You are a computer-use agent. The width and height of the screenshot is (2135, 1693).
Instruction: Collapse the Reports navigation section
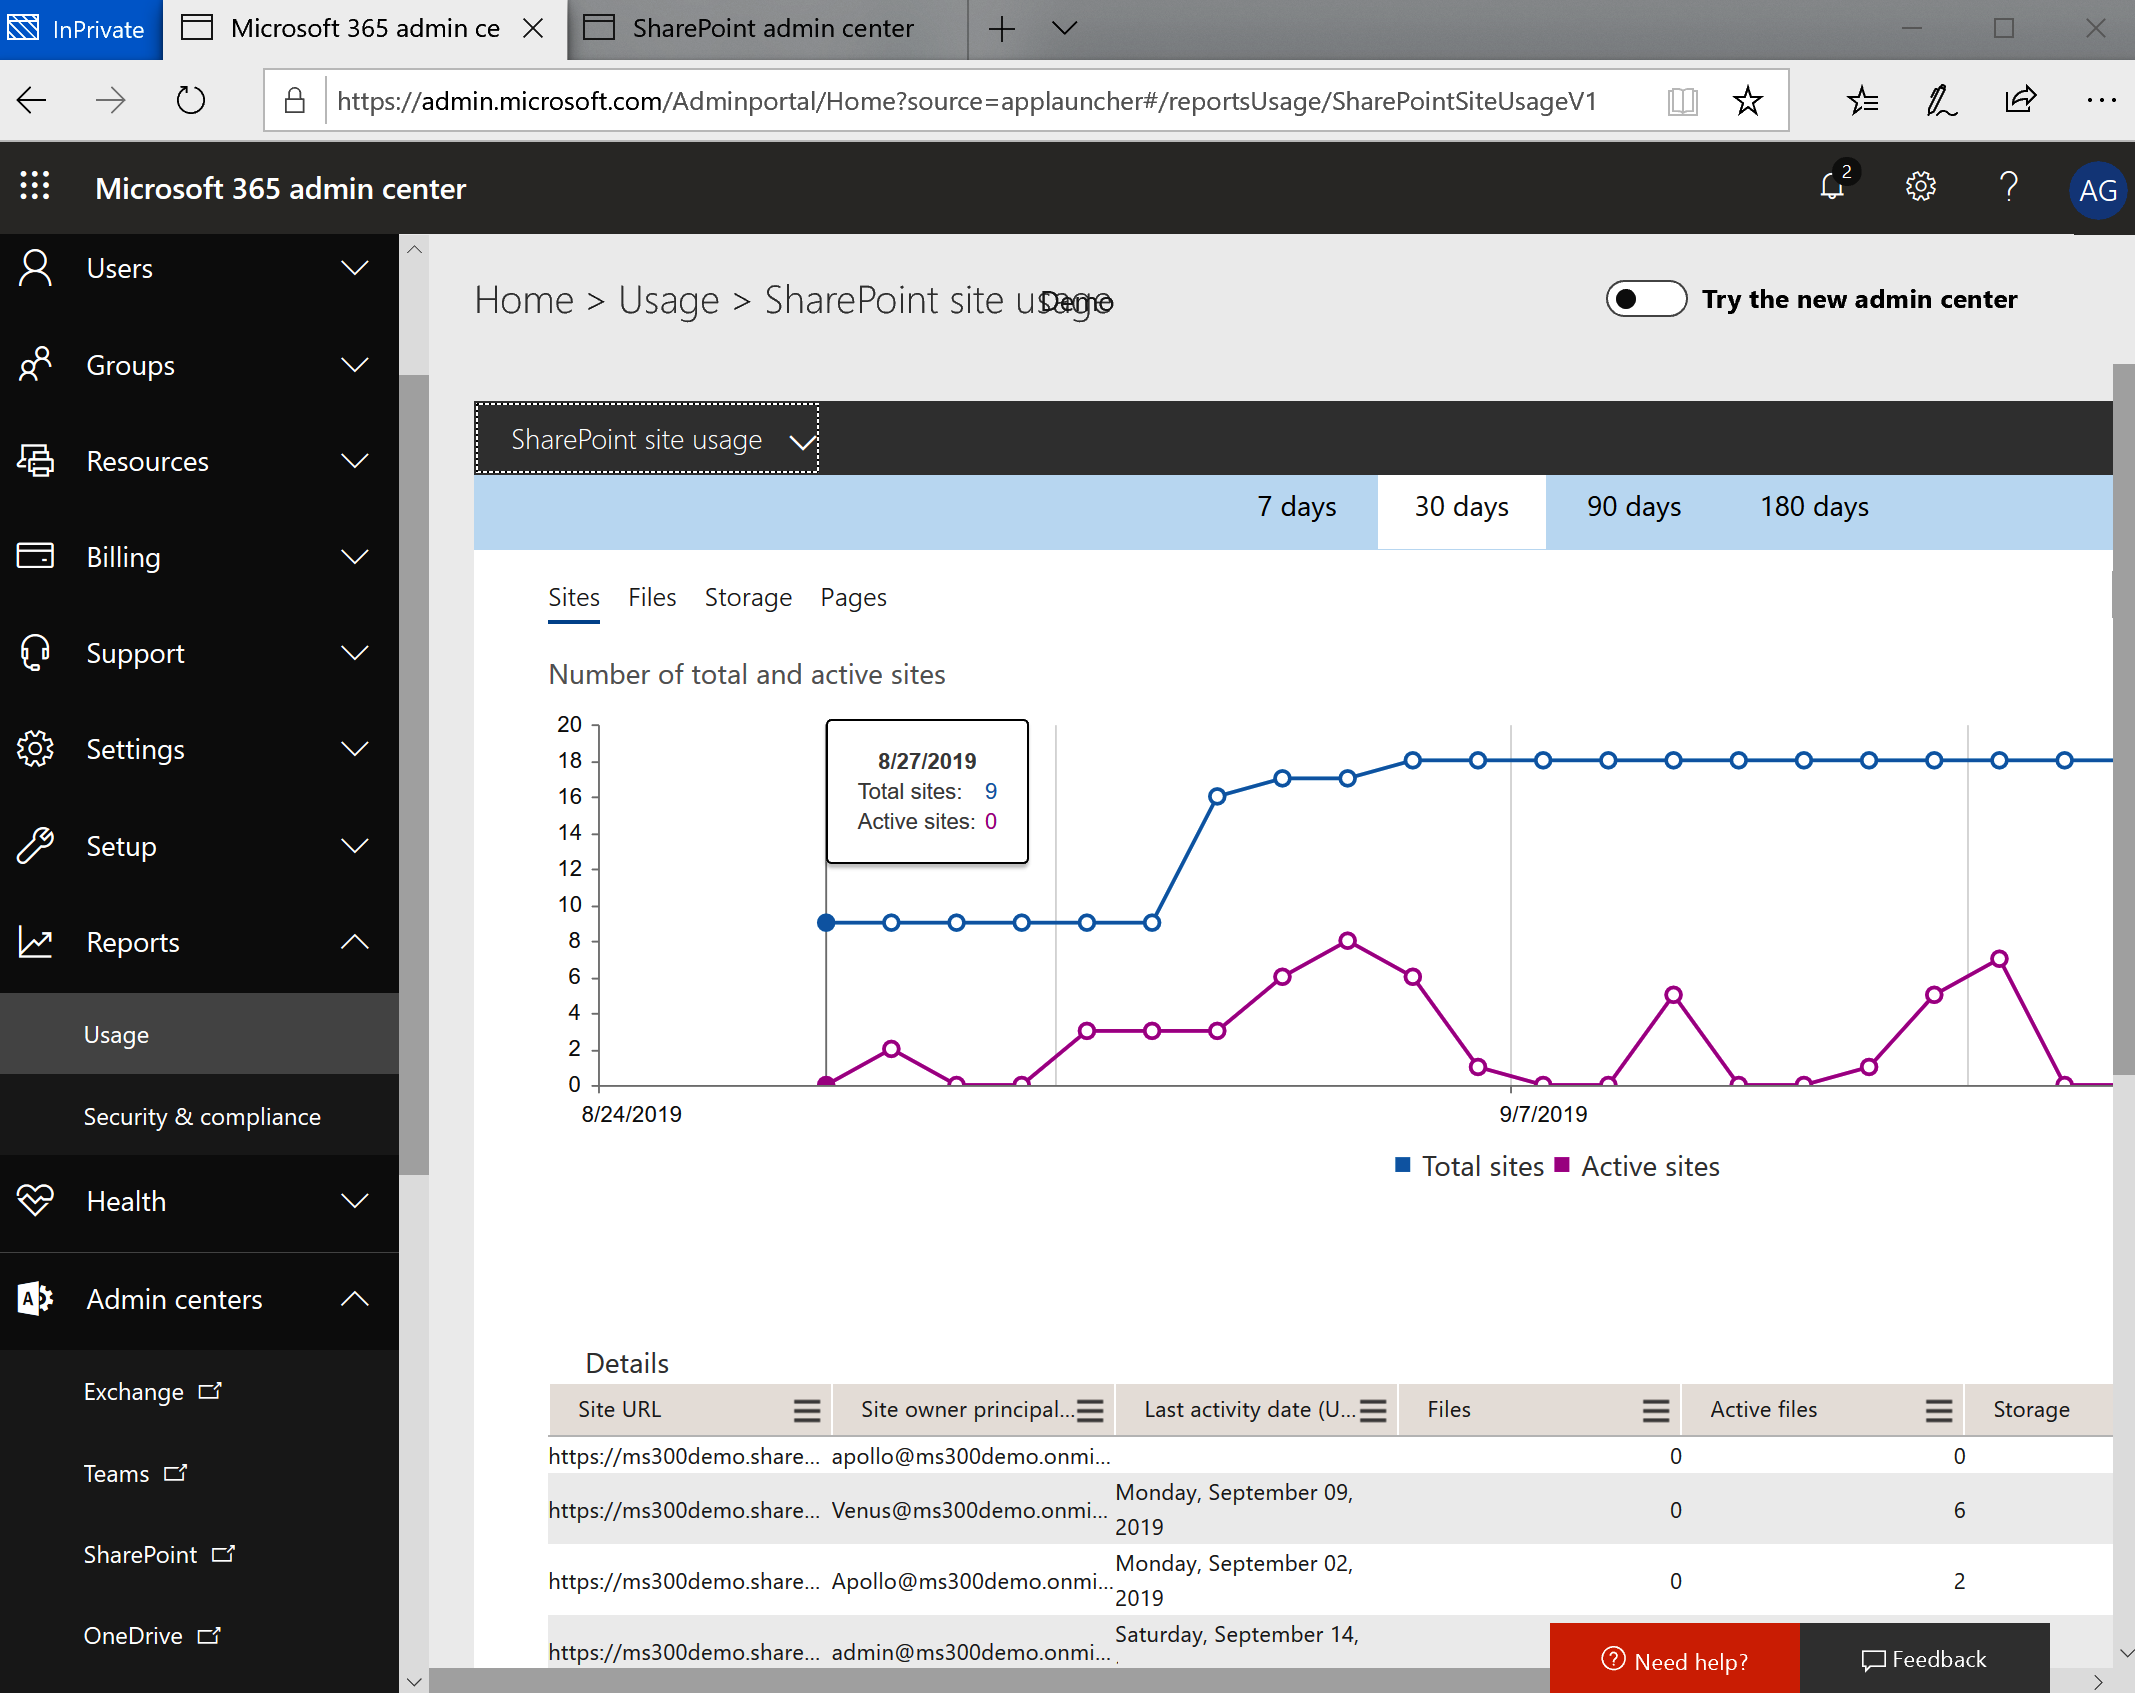point(200,942)
